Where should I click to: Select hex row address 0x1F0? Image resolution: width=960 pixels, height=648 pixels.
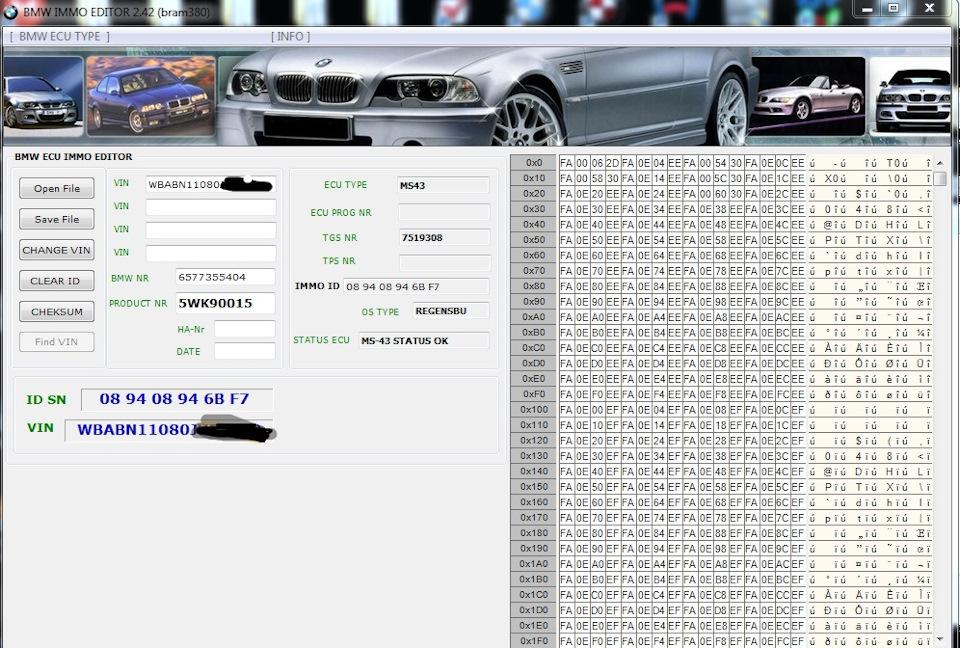[533, 641]
